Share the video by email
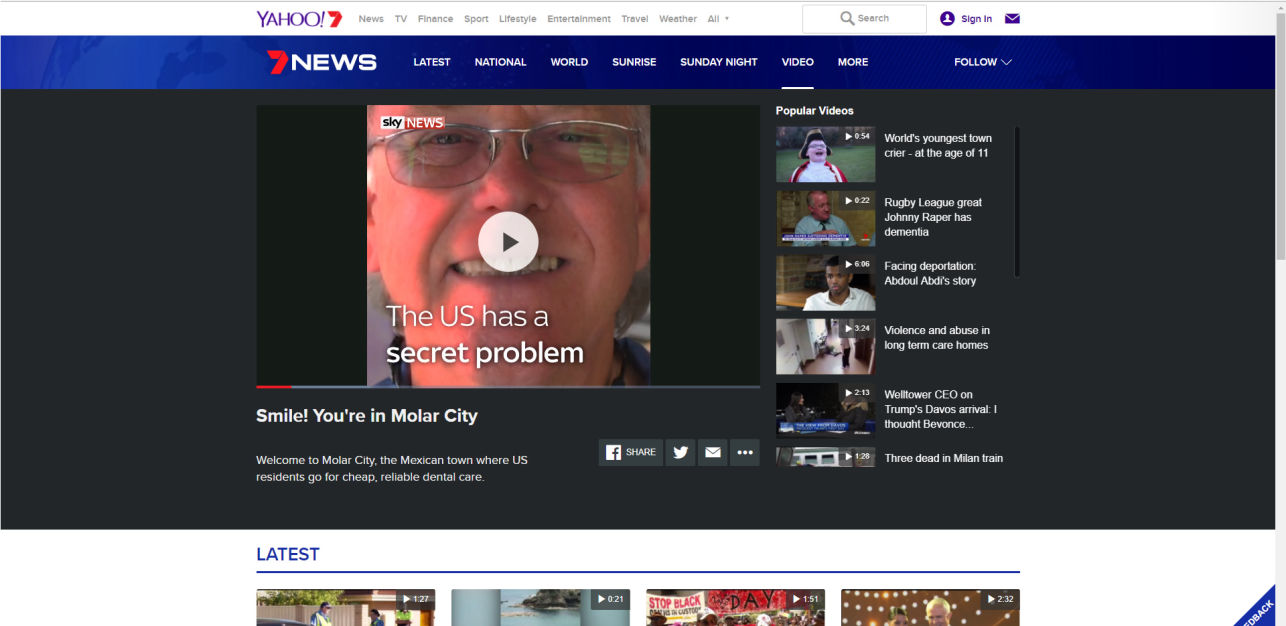Screen dimensions: 1286x626 [x=712, y=452]
